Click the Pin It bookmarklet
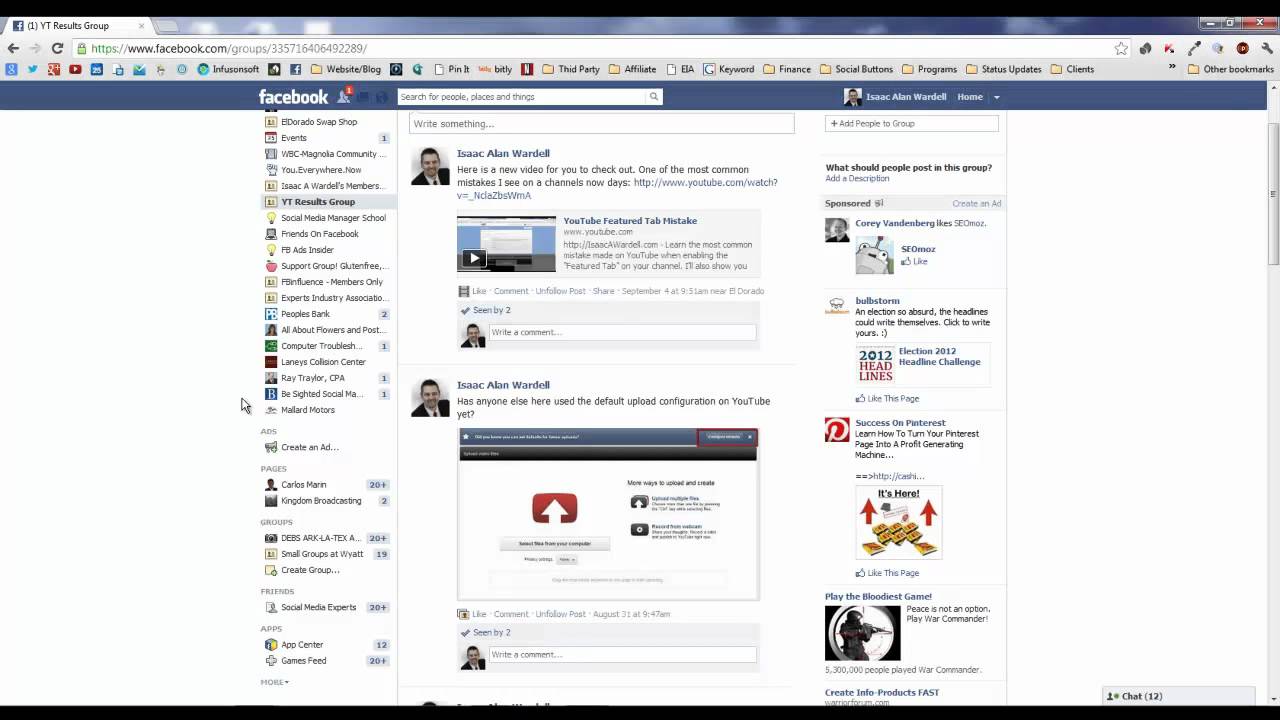This screenshot has height=720, width=1280. click(x=451, y=69)
